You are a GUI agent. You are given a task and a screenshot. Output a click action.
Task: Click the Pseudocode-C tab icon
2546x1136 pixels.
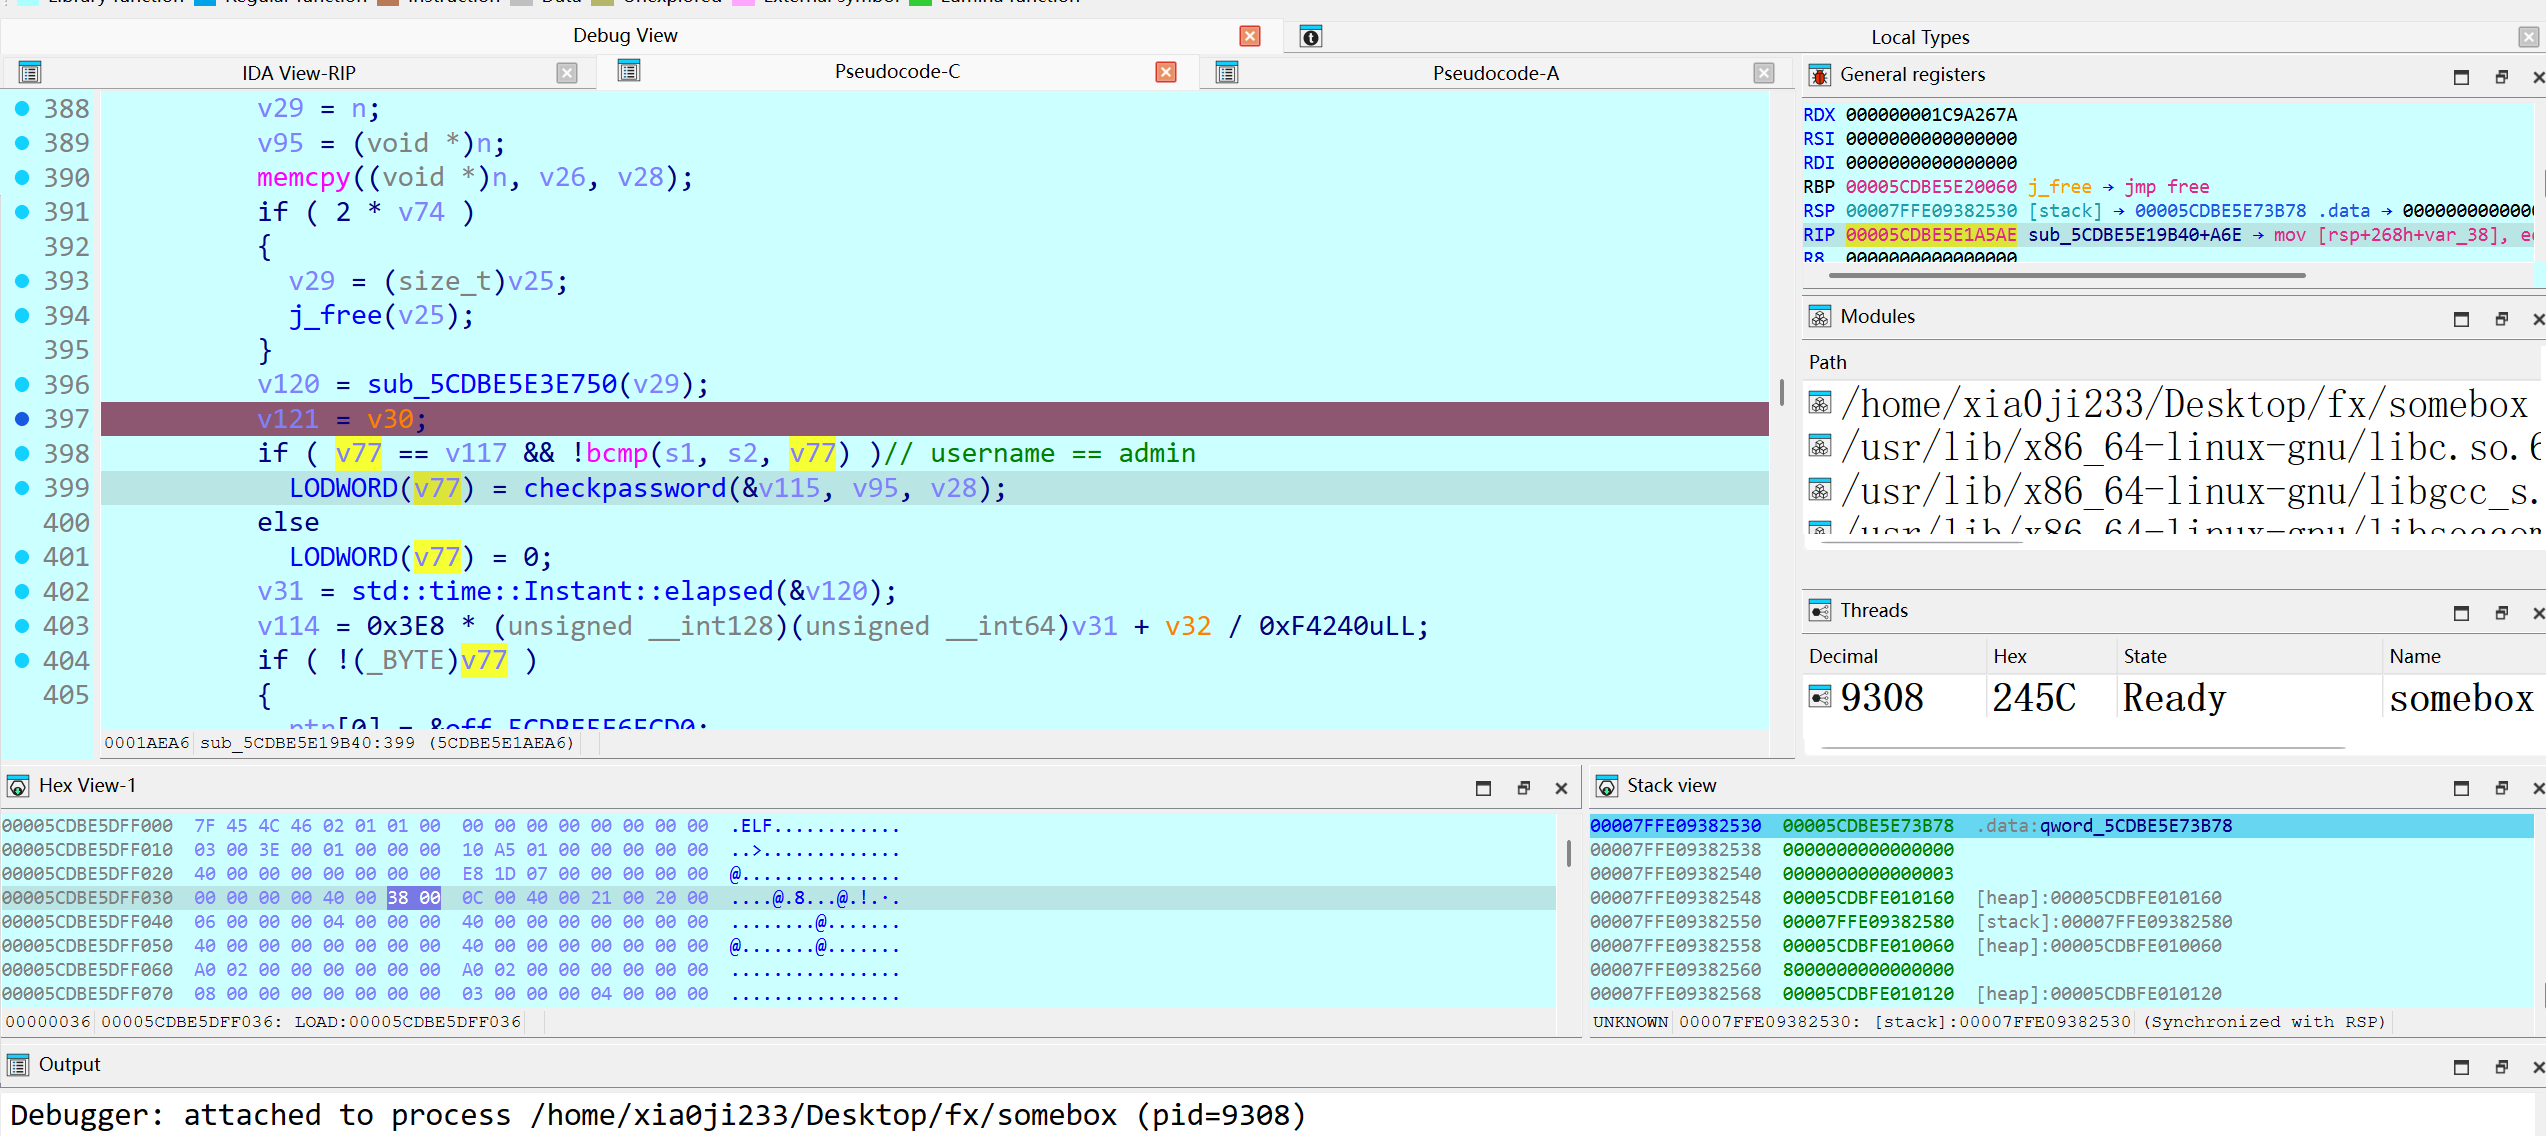click(x=629, y=71)
